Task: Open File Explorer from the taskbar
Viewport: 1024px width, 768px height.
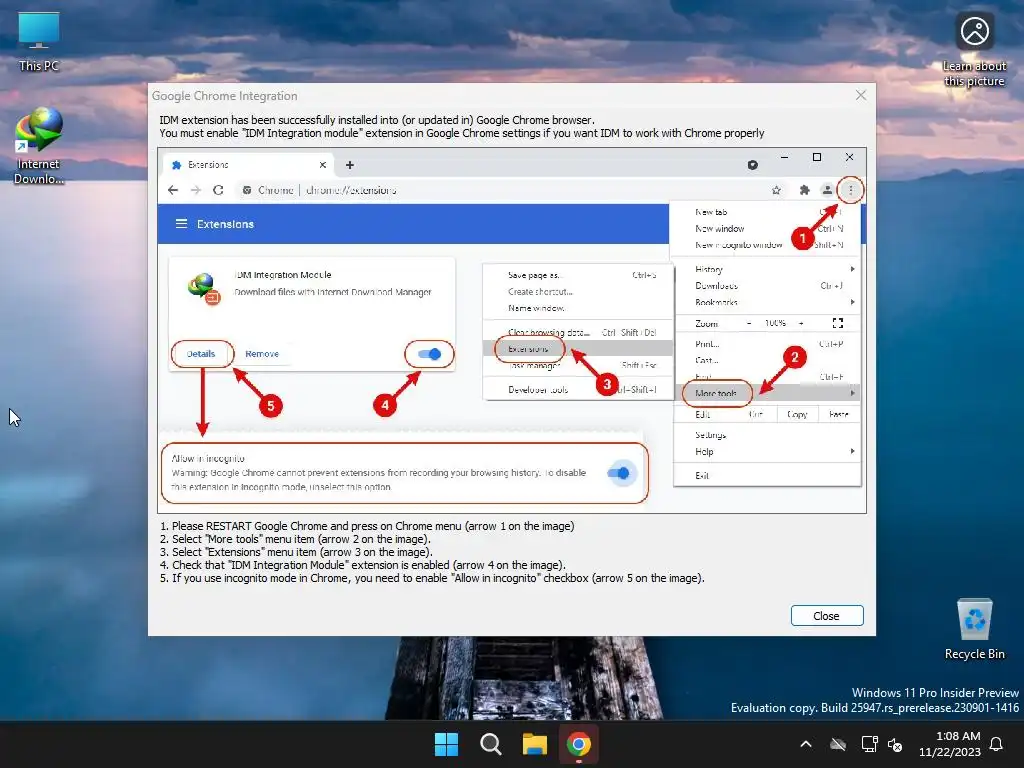Action: click(x=535, y=744)
